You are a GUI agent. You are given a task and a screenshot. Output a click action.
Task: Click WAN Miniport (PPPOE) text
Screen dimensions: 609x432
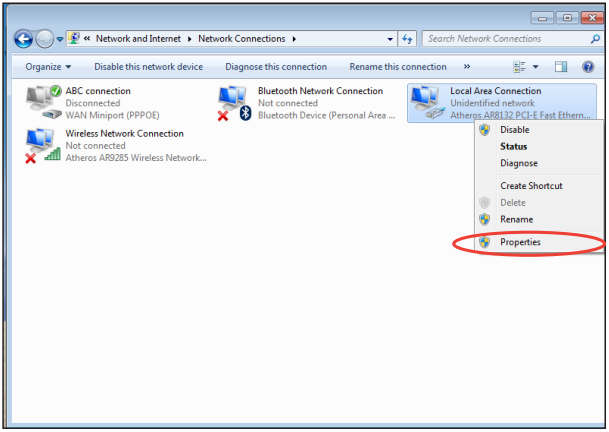pyautogui.click(x=112, y=115)
